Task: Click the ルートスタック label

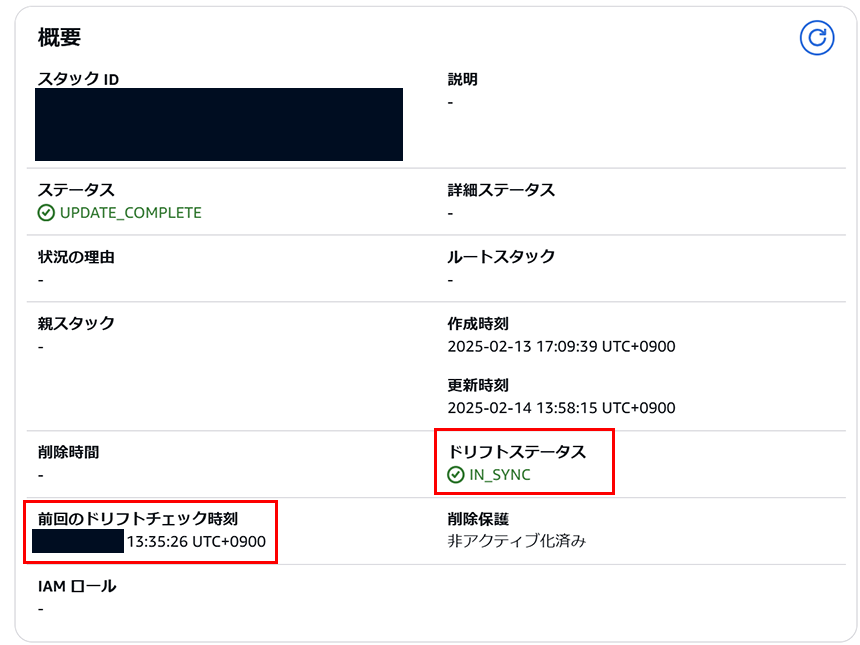Action: click(x=501, y=257)
